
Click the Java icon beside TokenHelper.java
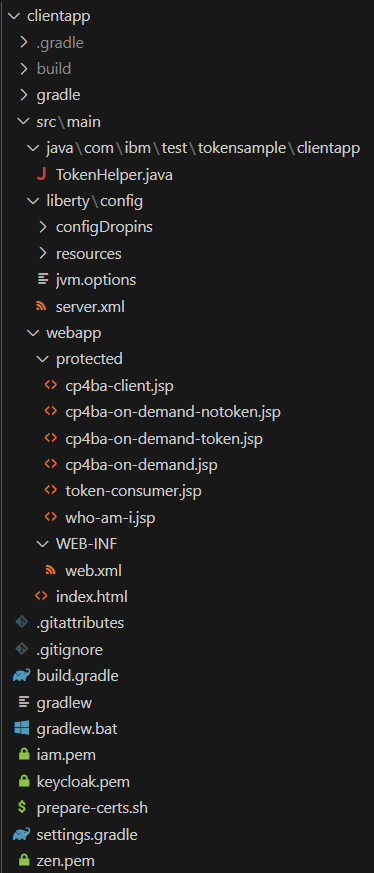(41, 175)
